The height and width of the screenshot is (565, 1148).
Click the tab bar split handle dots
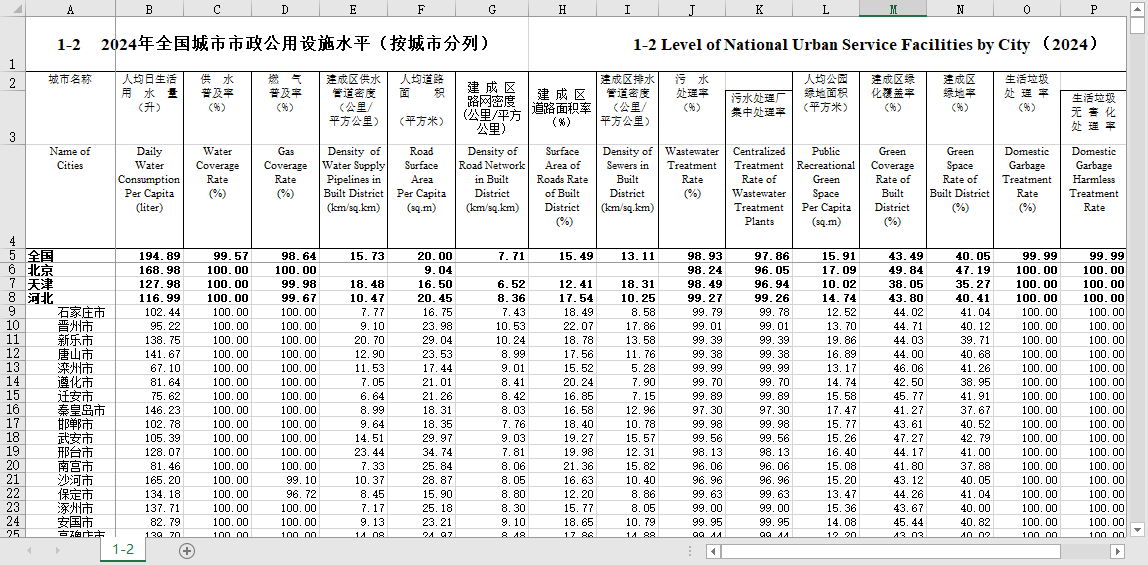[690, 551]
